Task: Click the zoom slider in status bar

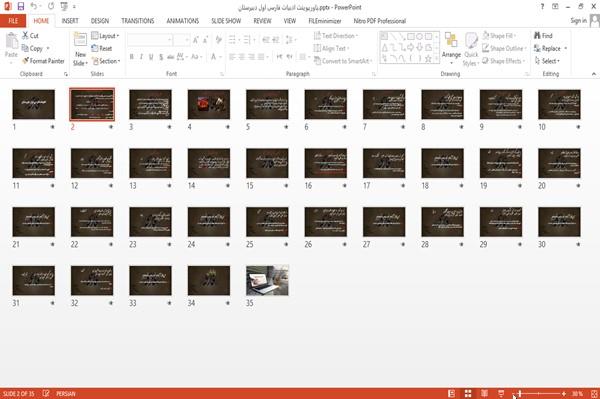Action: (541, 393)
